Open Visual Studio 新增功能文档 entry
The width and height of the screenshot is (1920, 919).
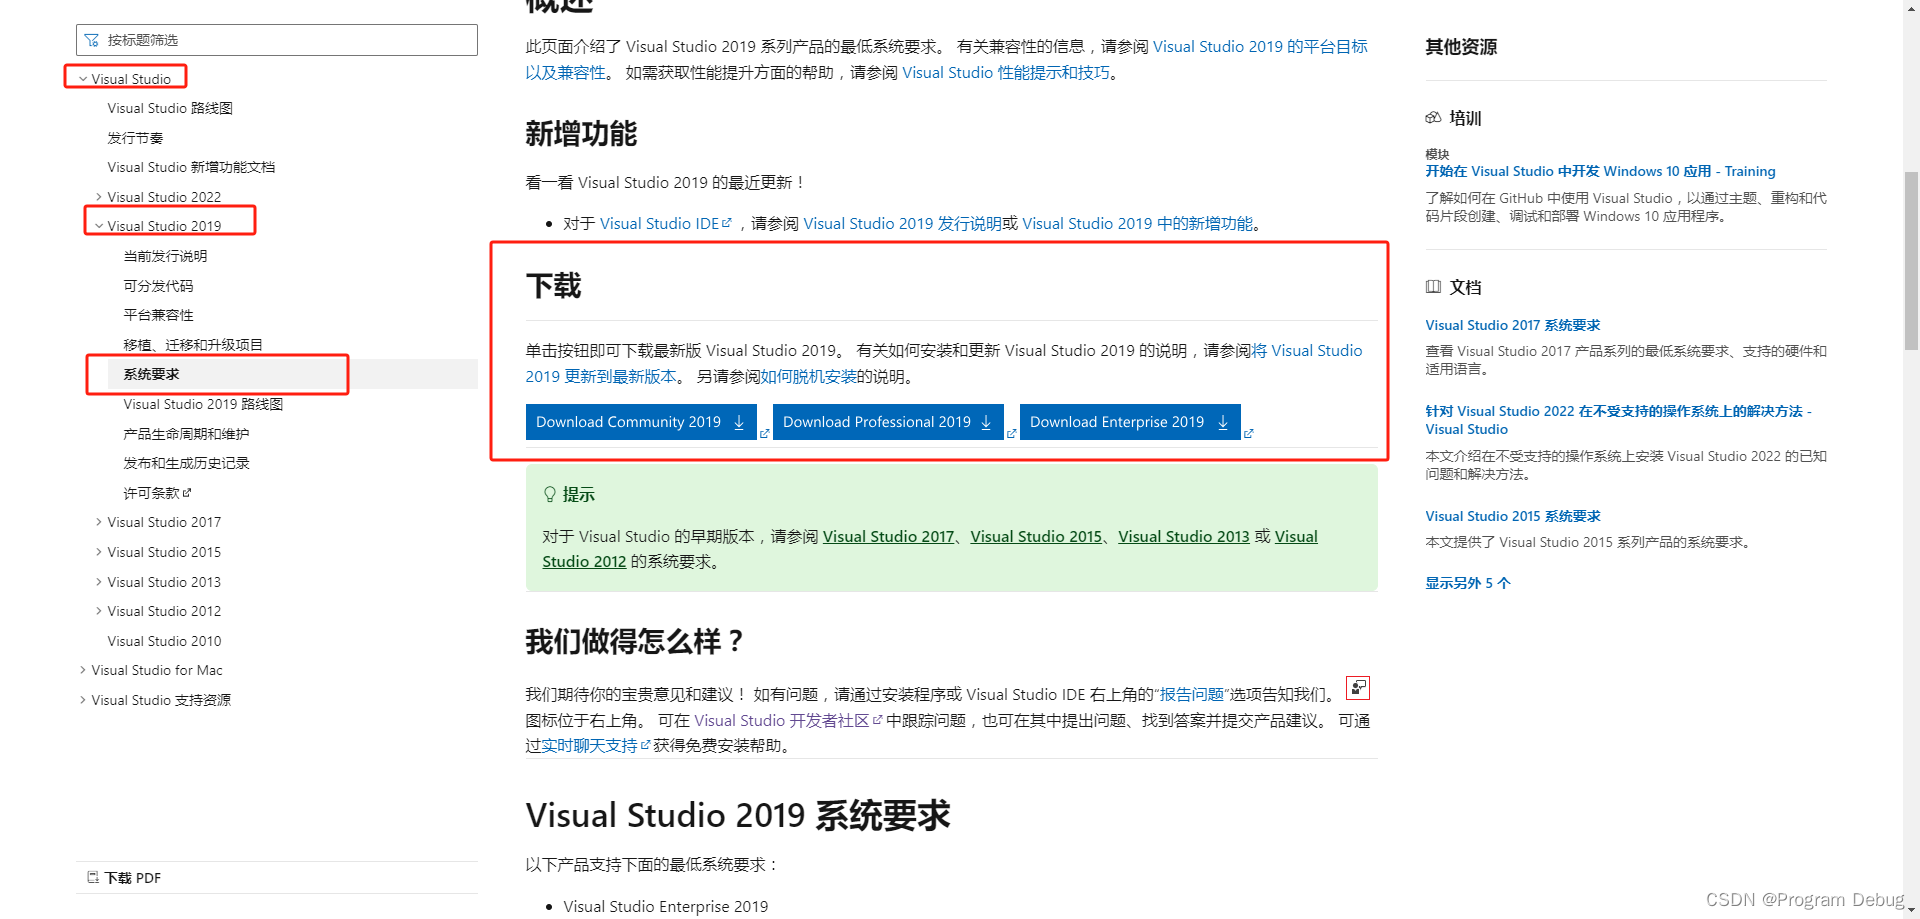coord(191,167)
